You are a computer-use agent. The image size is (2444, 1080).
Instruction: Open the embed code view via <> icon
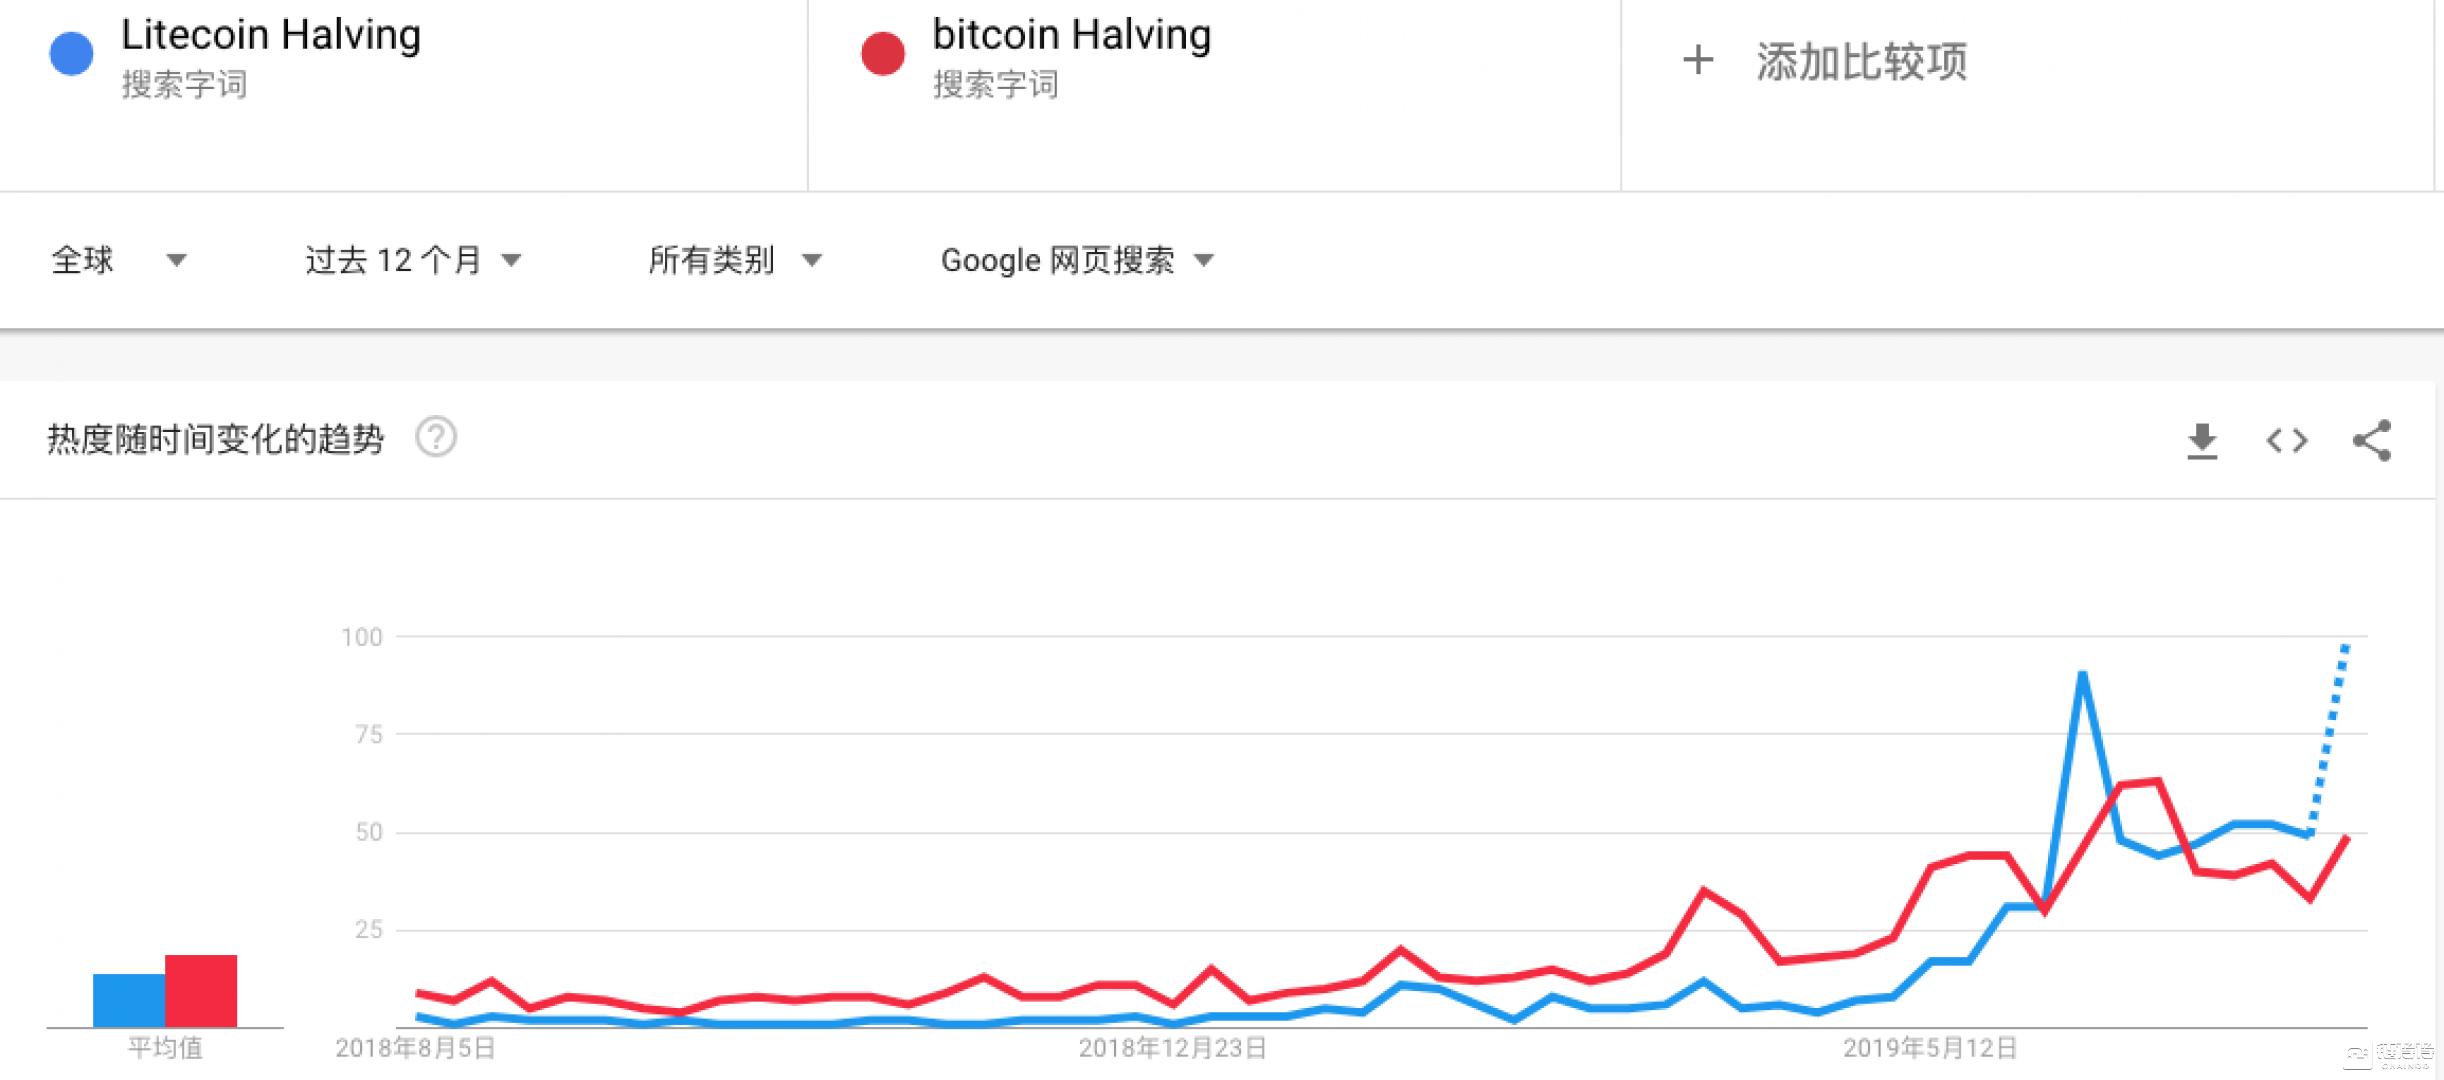point(2286,440)
